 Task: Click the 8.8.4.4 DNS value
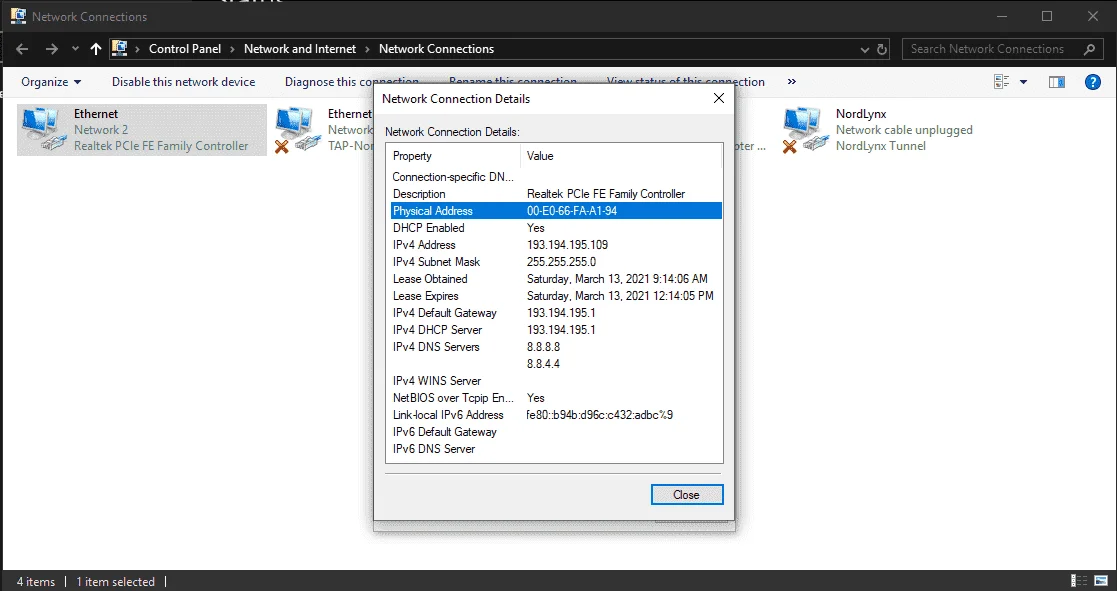543,364
